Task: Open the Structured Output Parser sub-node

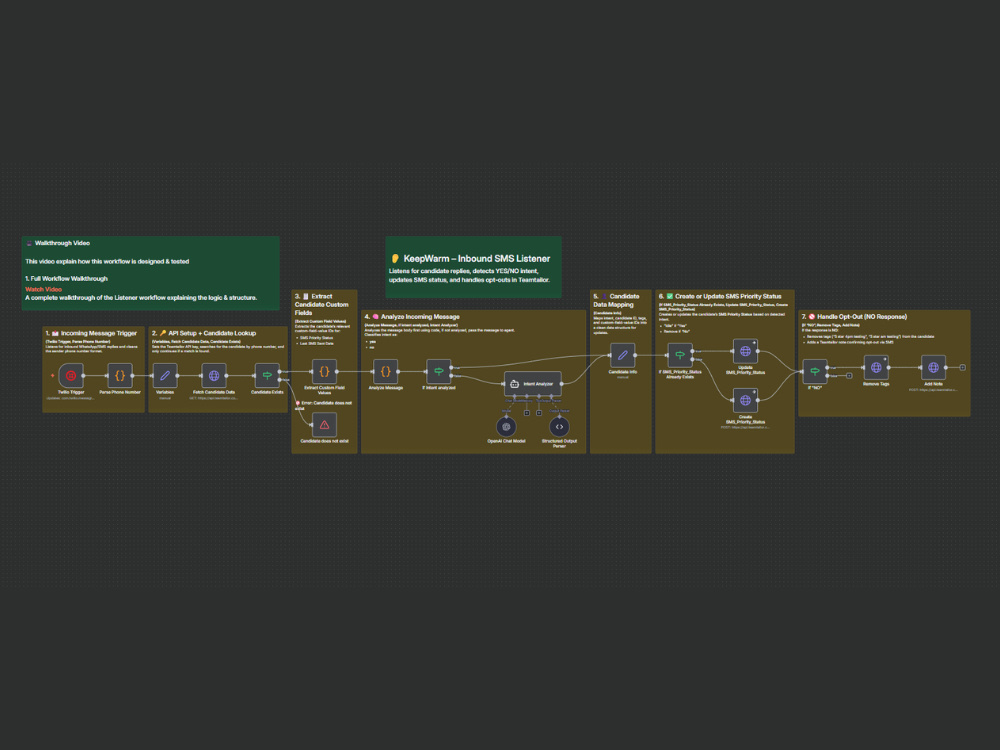Action: point(559,427)
